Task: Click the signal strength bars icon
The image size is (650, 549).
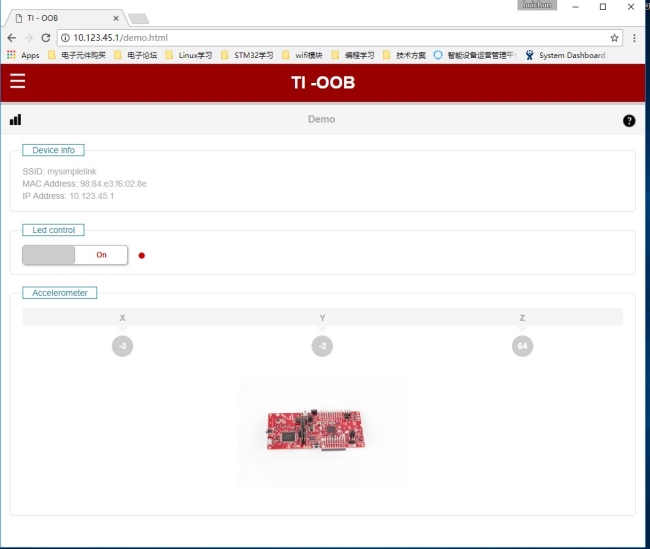Action: (x=15, y=120)
